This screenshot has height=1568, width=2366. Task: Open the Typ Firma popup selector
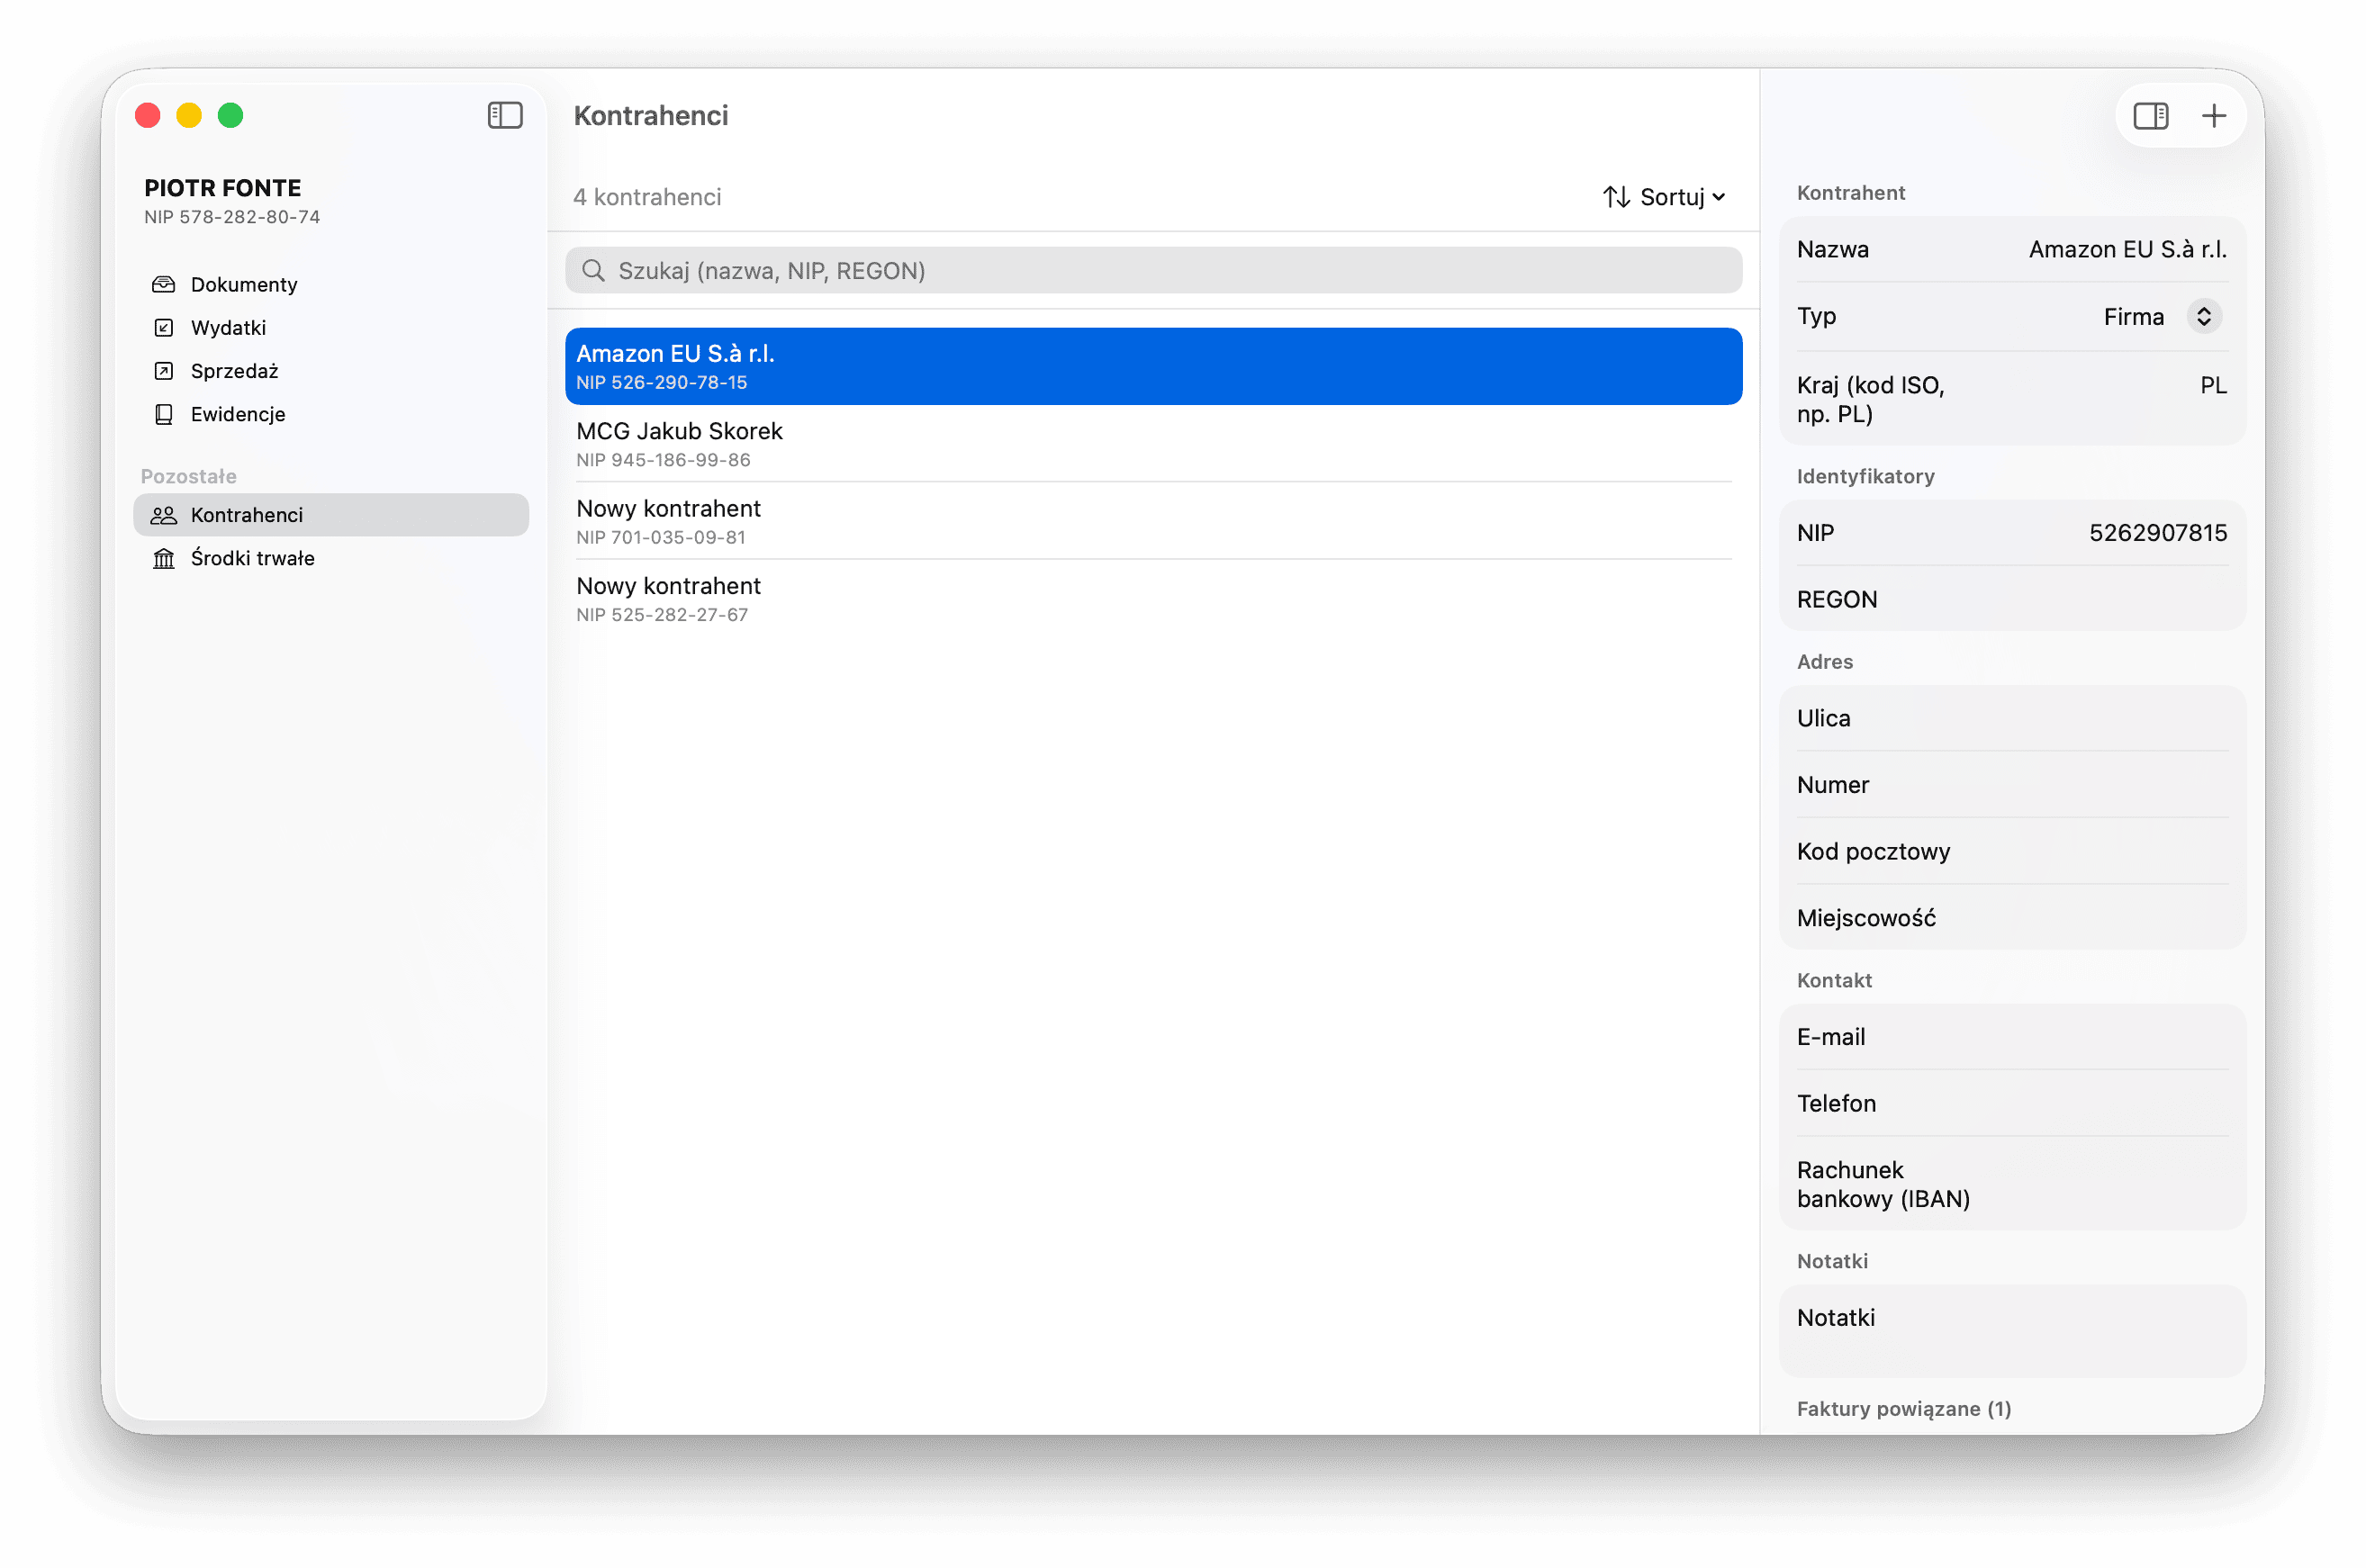2162,317
